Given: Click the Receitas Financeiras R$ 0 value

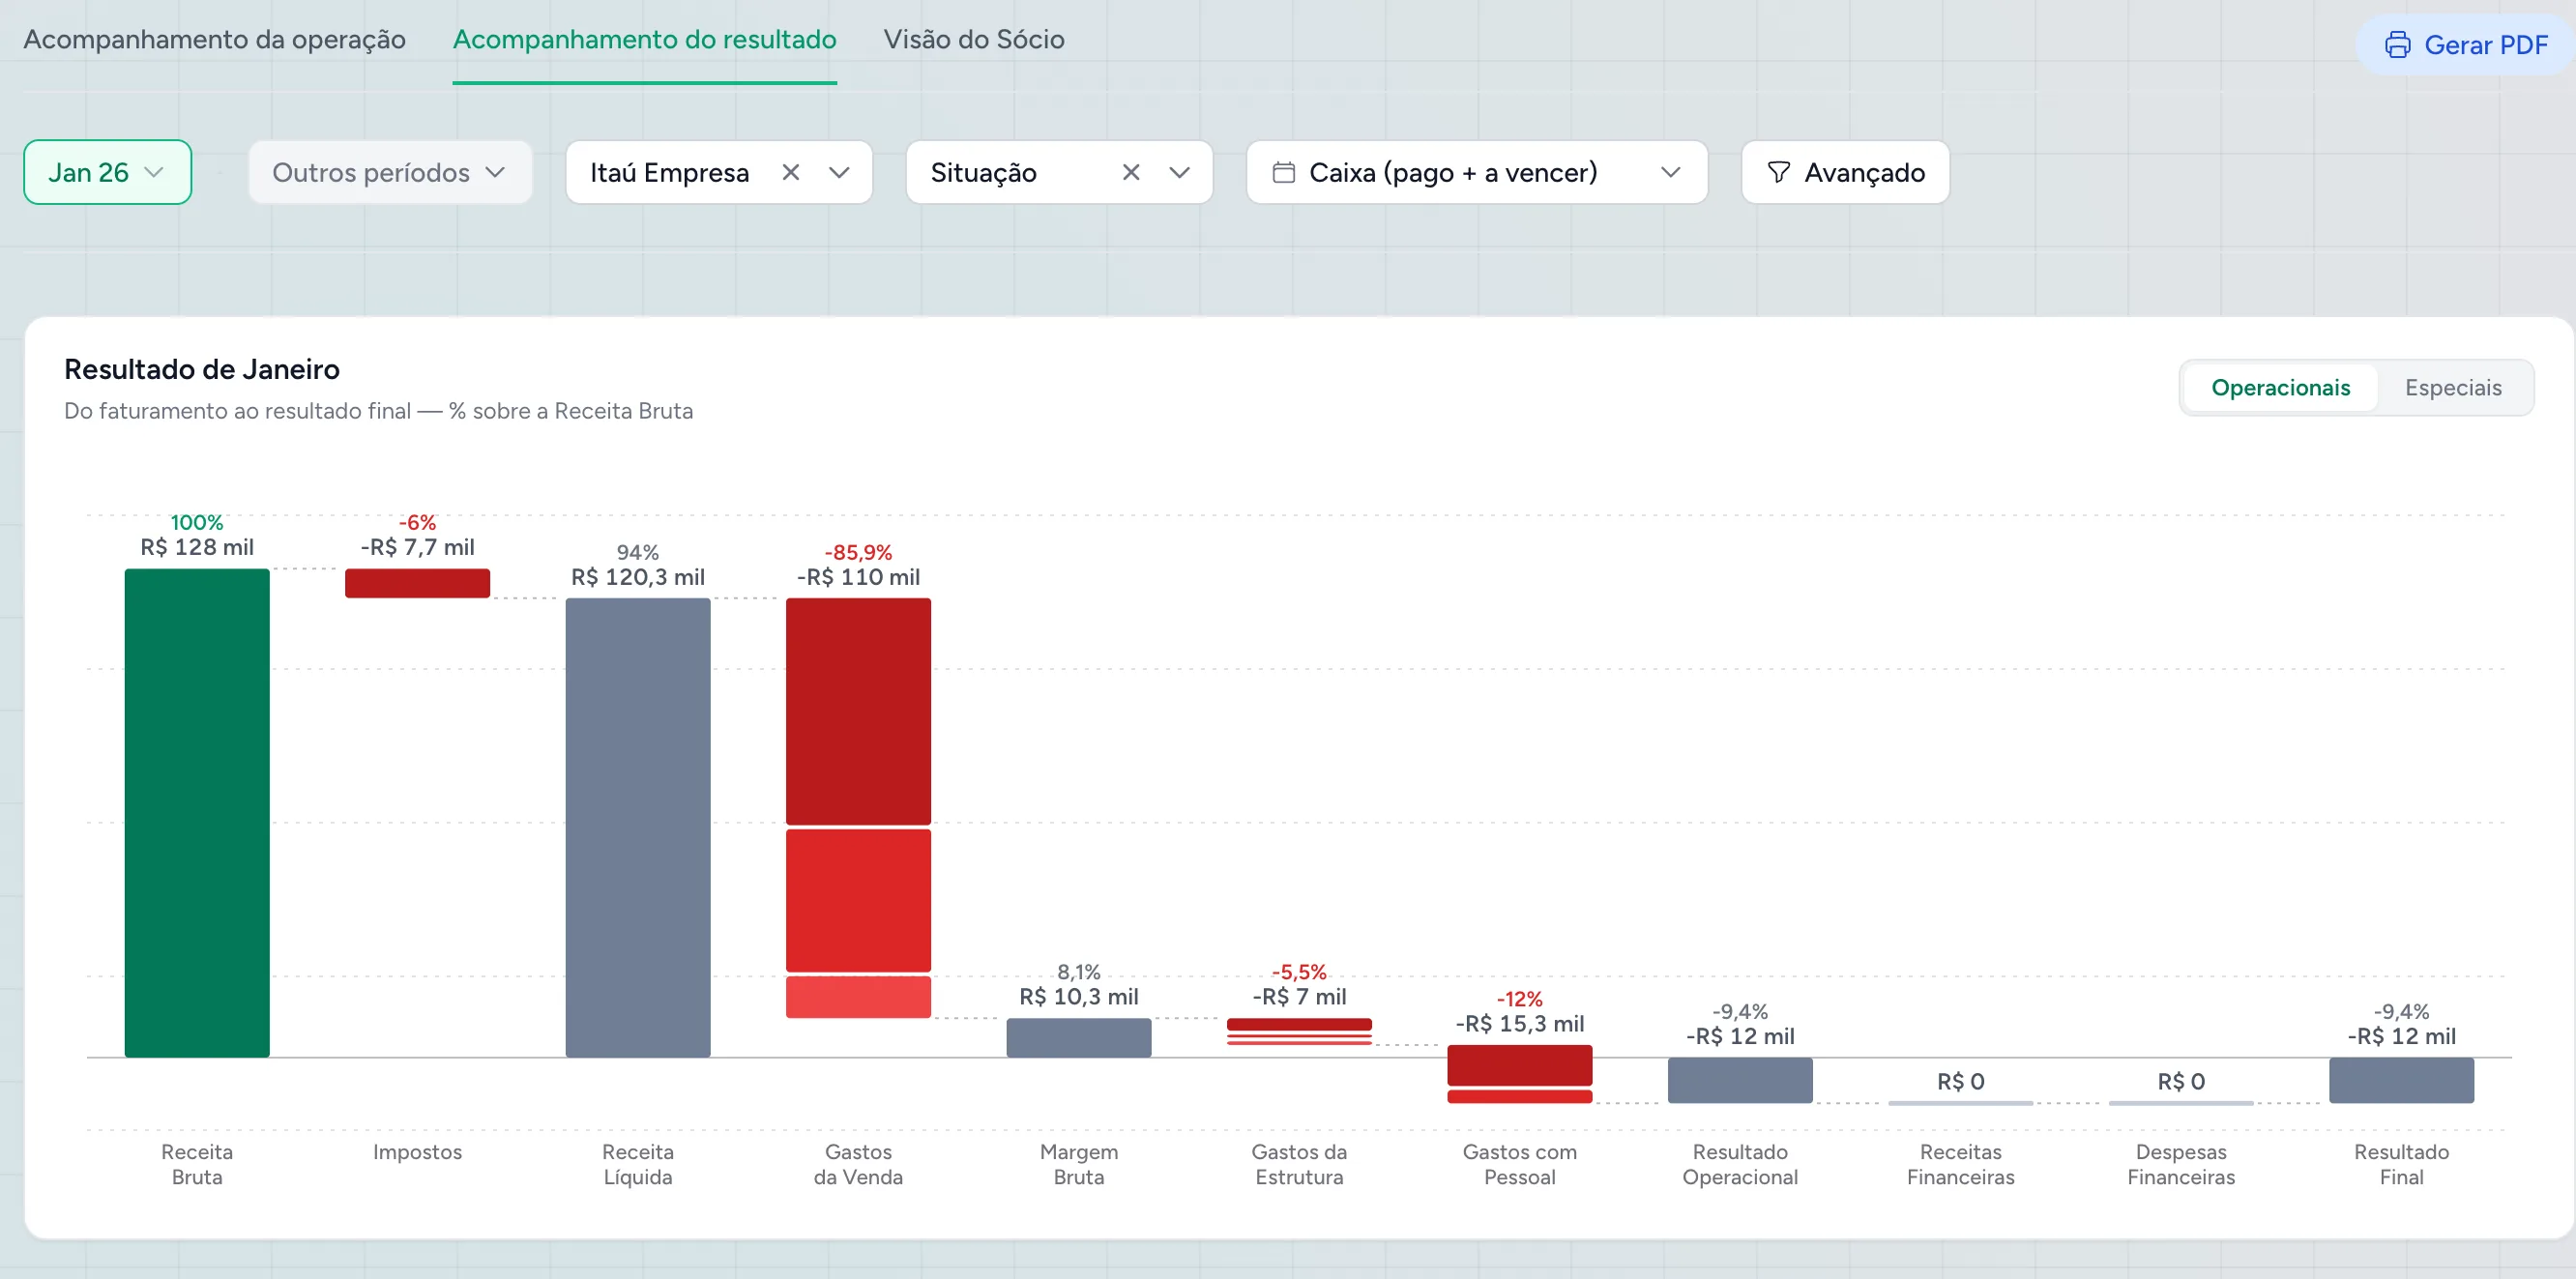Looking at the screenshot, I should (1960, 1081).
